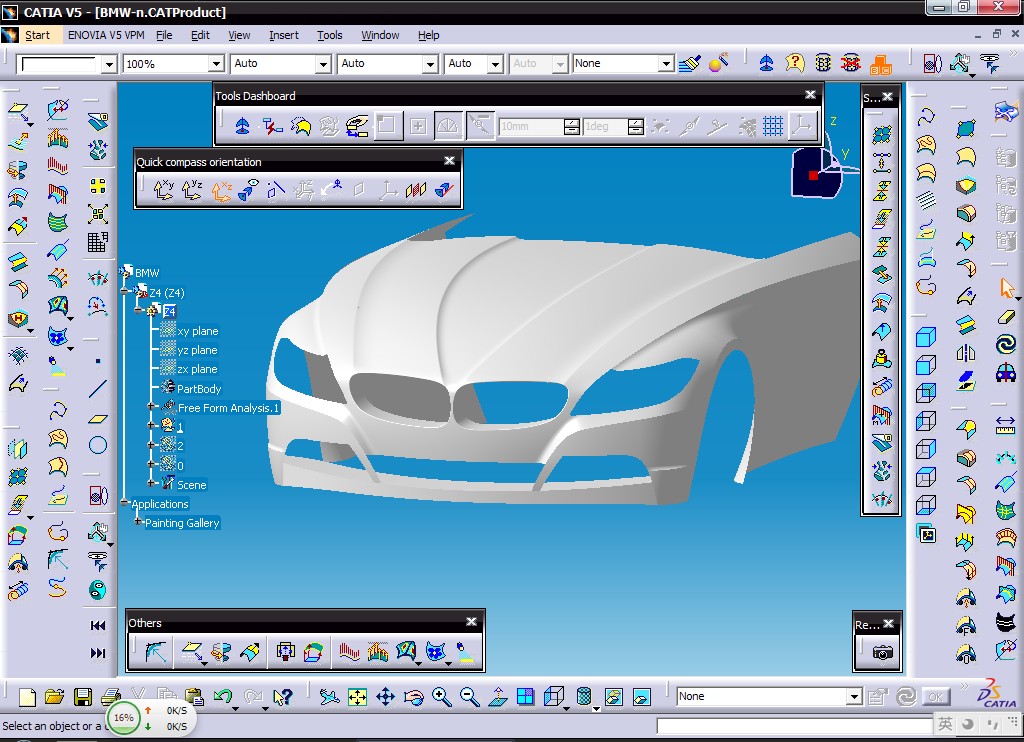Select the Rotate view icon
The height and width of the screenshot is (742, 1024).
(413, 697)
